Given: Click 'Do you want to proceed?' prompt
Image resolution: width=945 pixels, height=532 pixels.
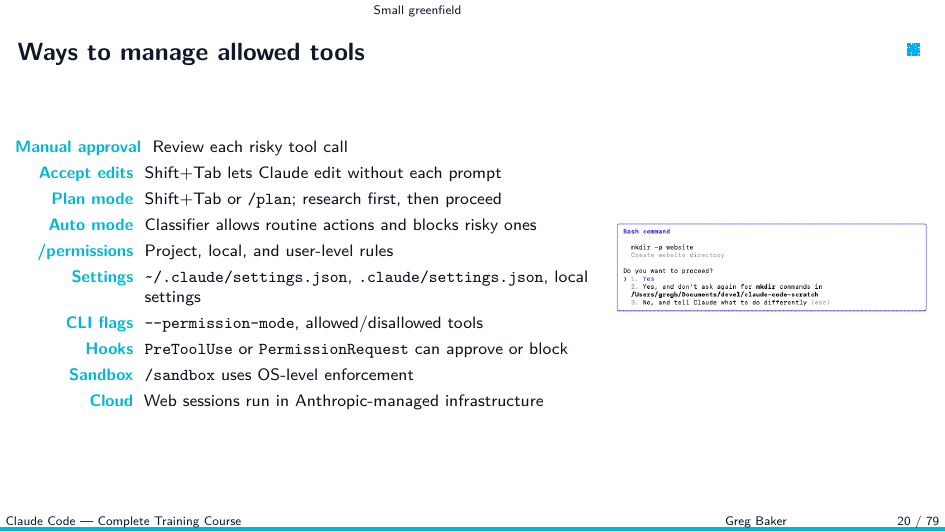Looking at the screenshot, I should 668,271.
